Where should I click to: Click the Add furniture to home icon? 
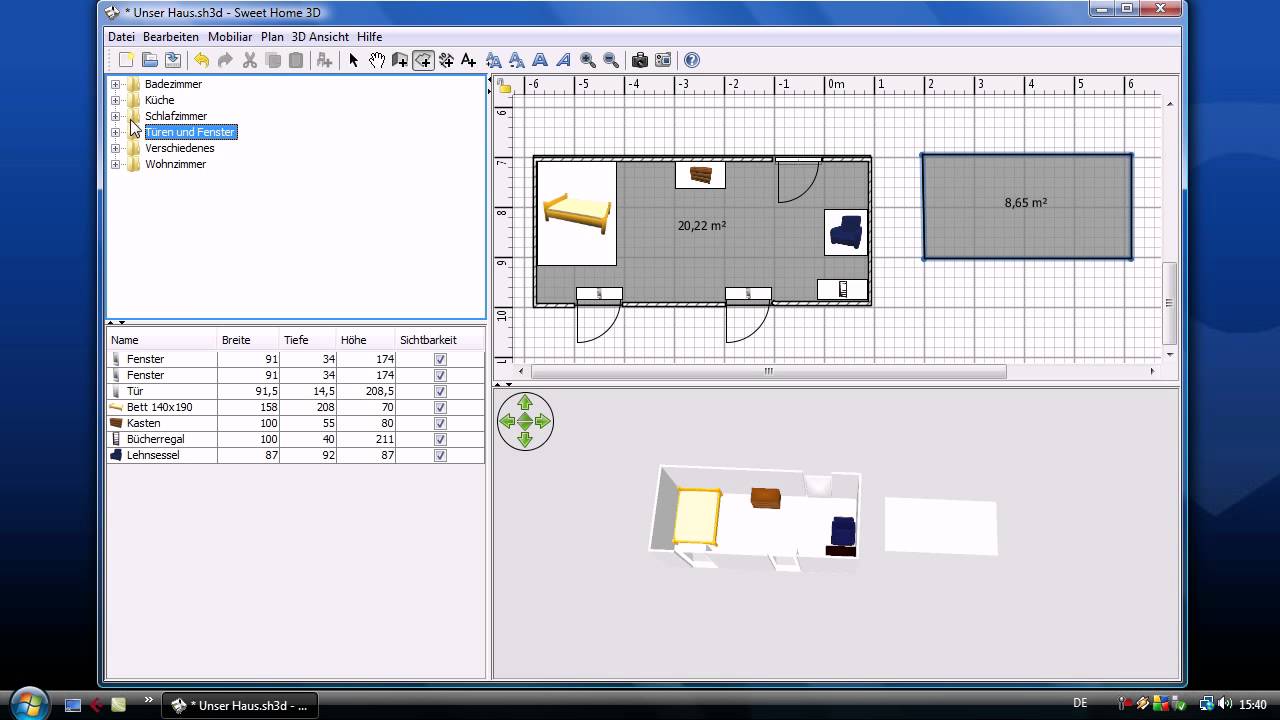[x=324, y=60]
